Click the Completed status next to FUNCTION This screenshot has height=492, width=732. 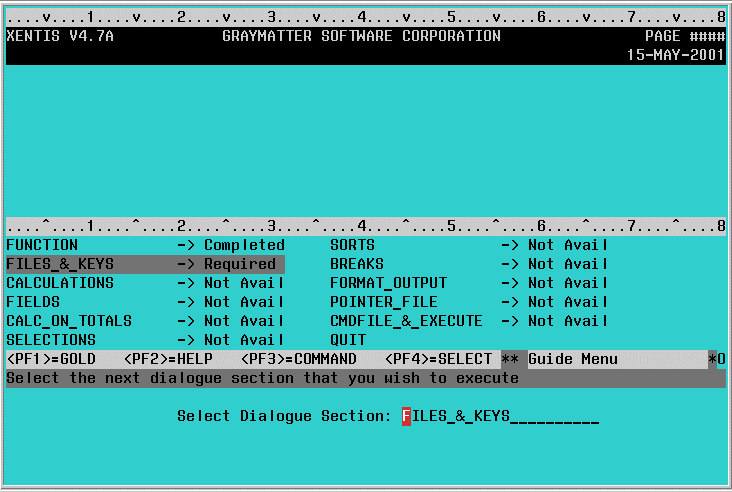[x=245, y=245]
